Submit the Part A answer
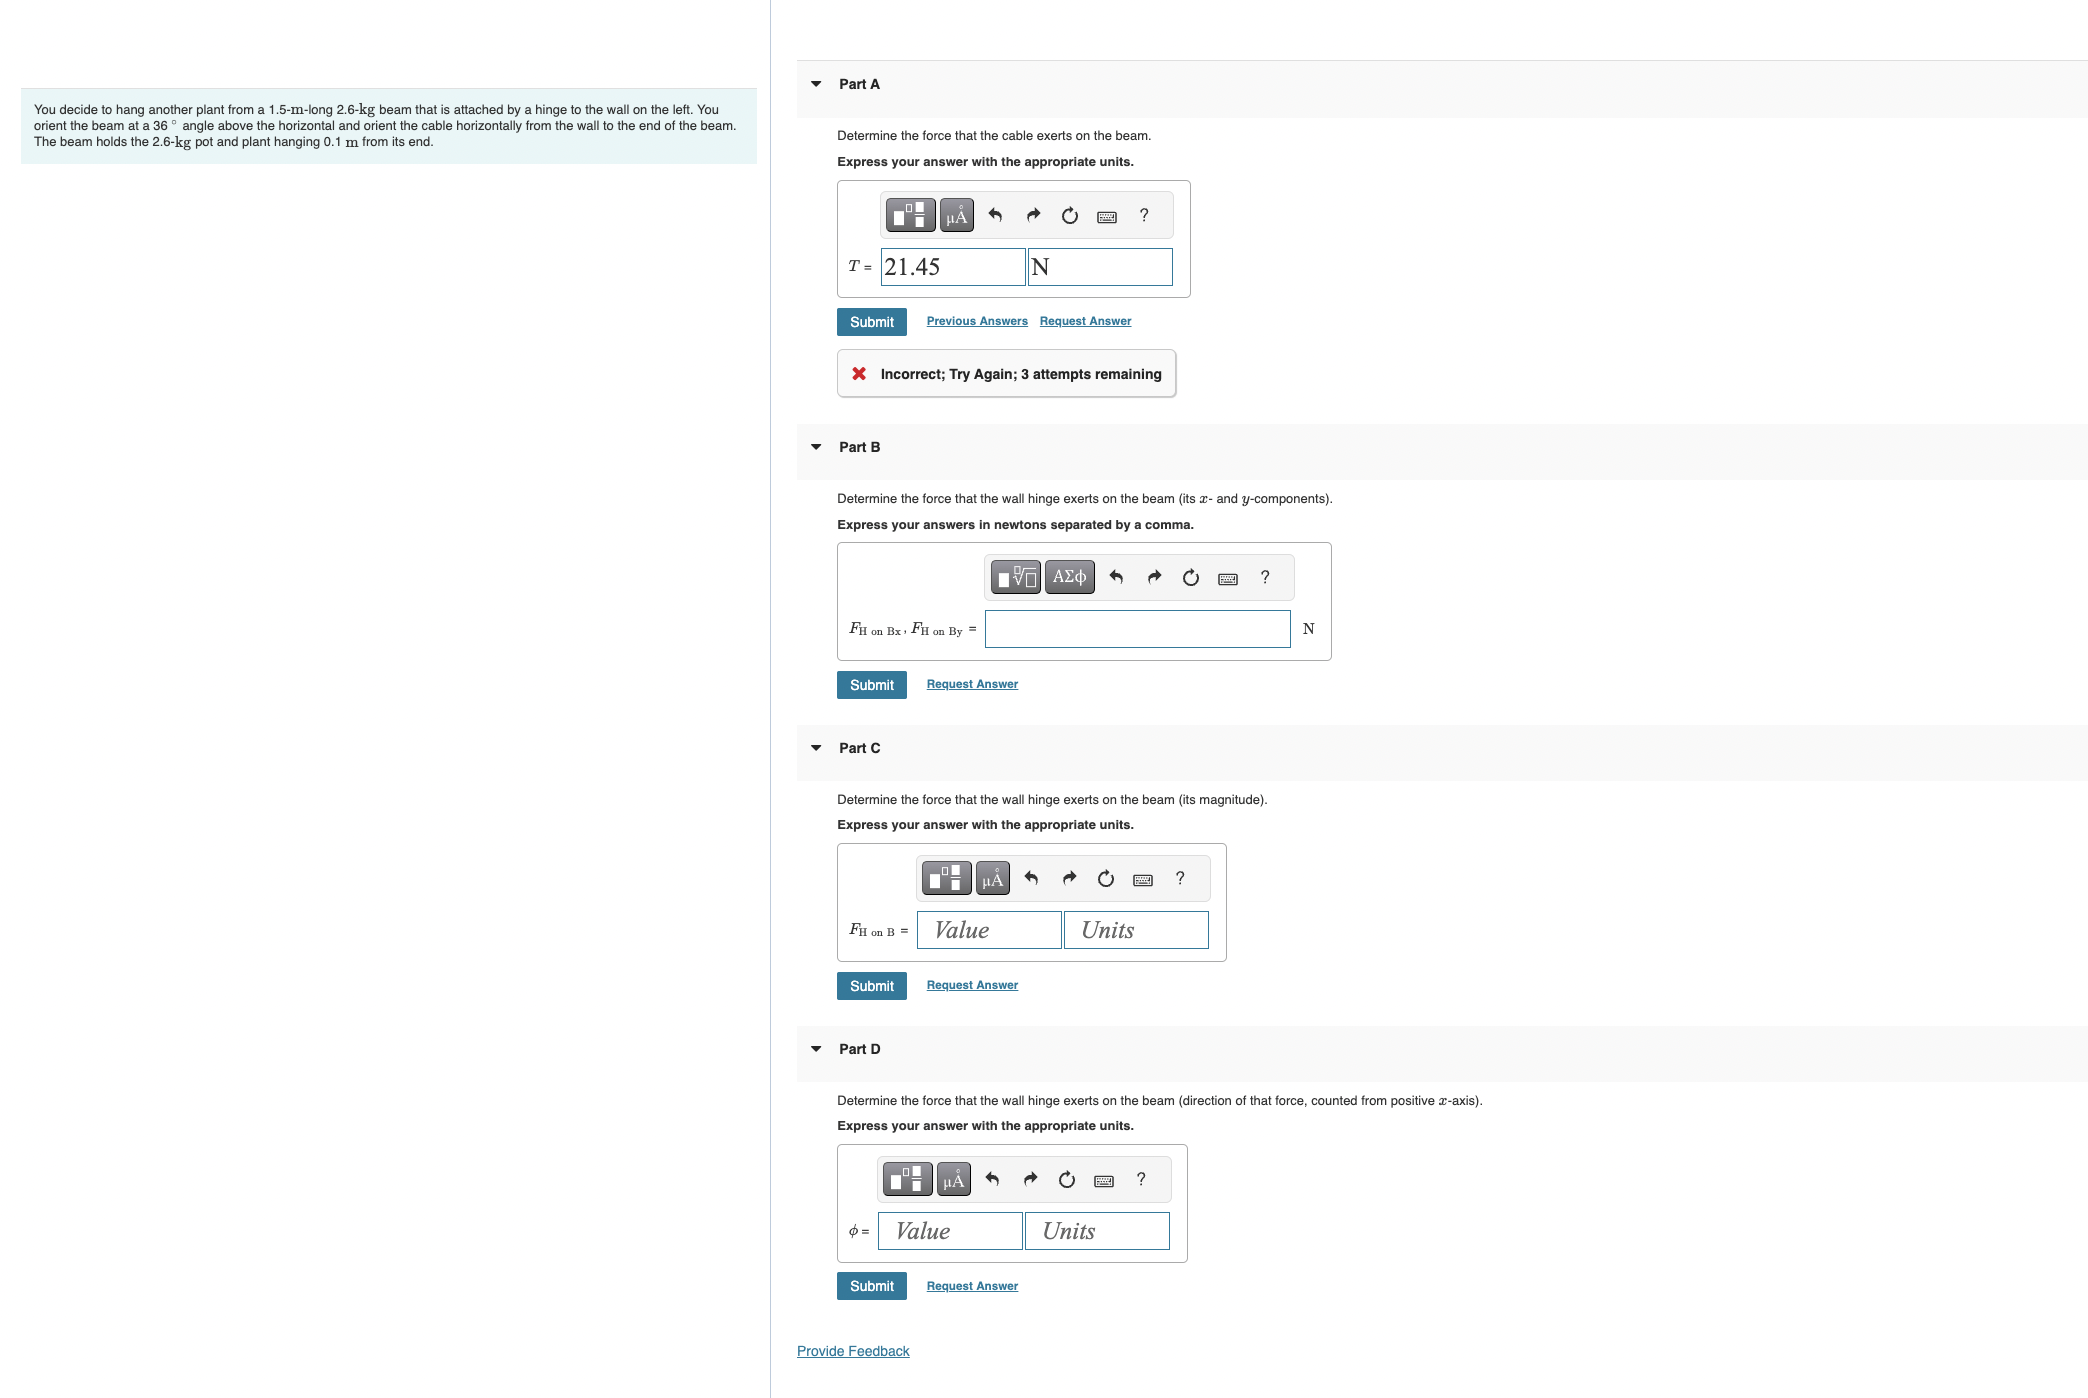 pyautogui.click(x=871, y=322)
